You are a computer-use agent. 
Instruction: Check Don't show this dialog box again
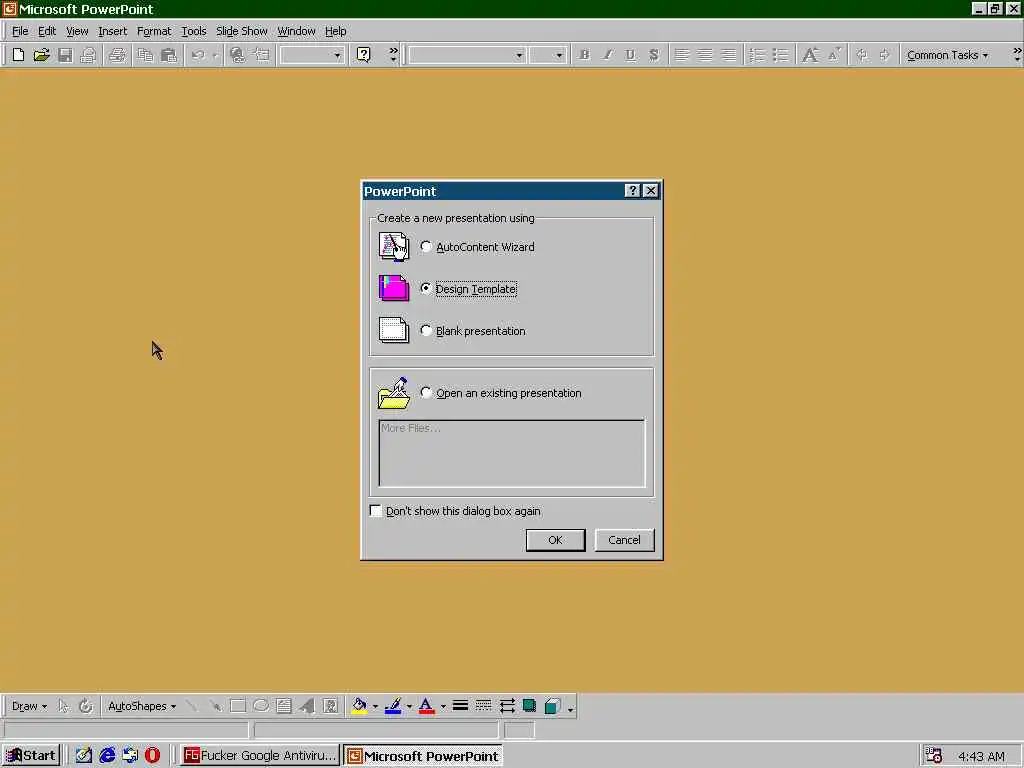click(376, 511)
